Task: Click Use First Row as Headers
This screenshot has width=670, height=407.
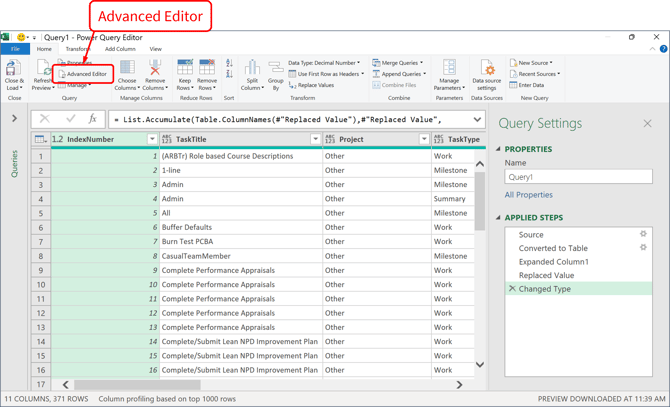Action: [x=326, y=74]
